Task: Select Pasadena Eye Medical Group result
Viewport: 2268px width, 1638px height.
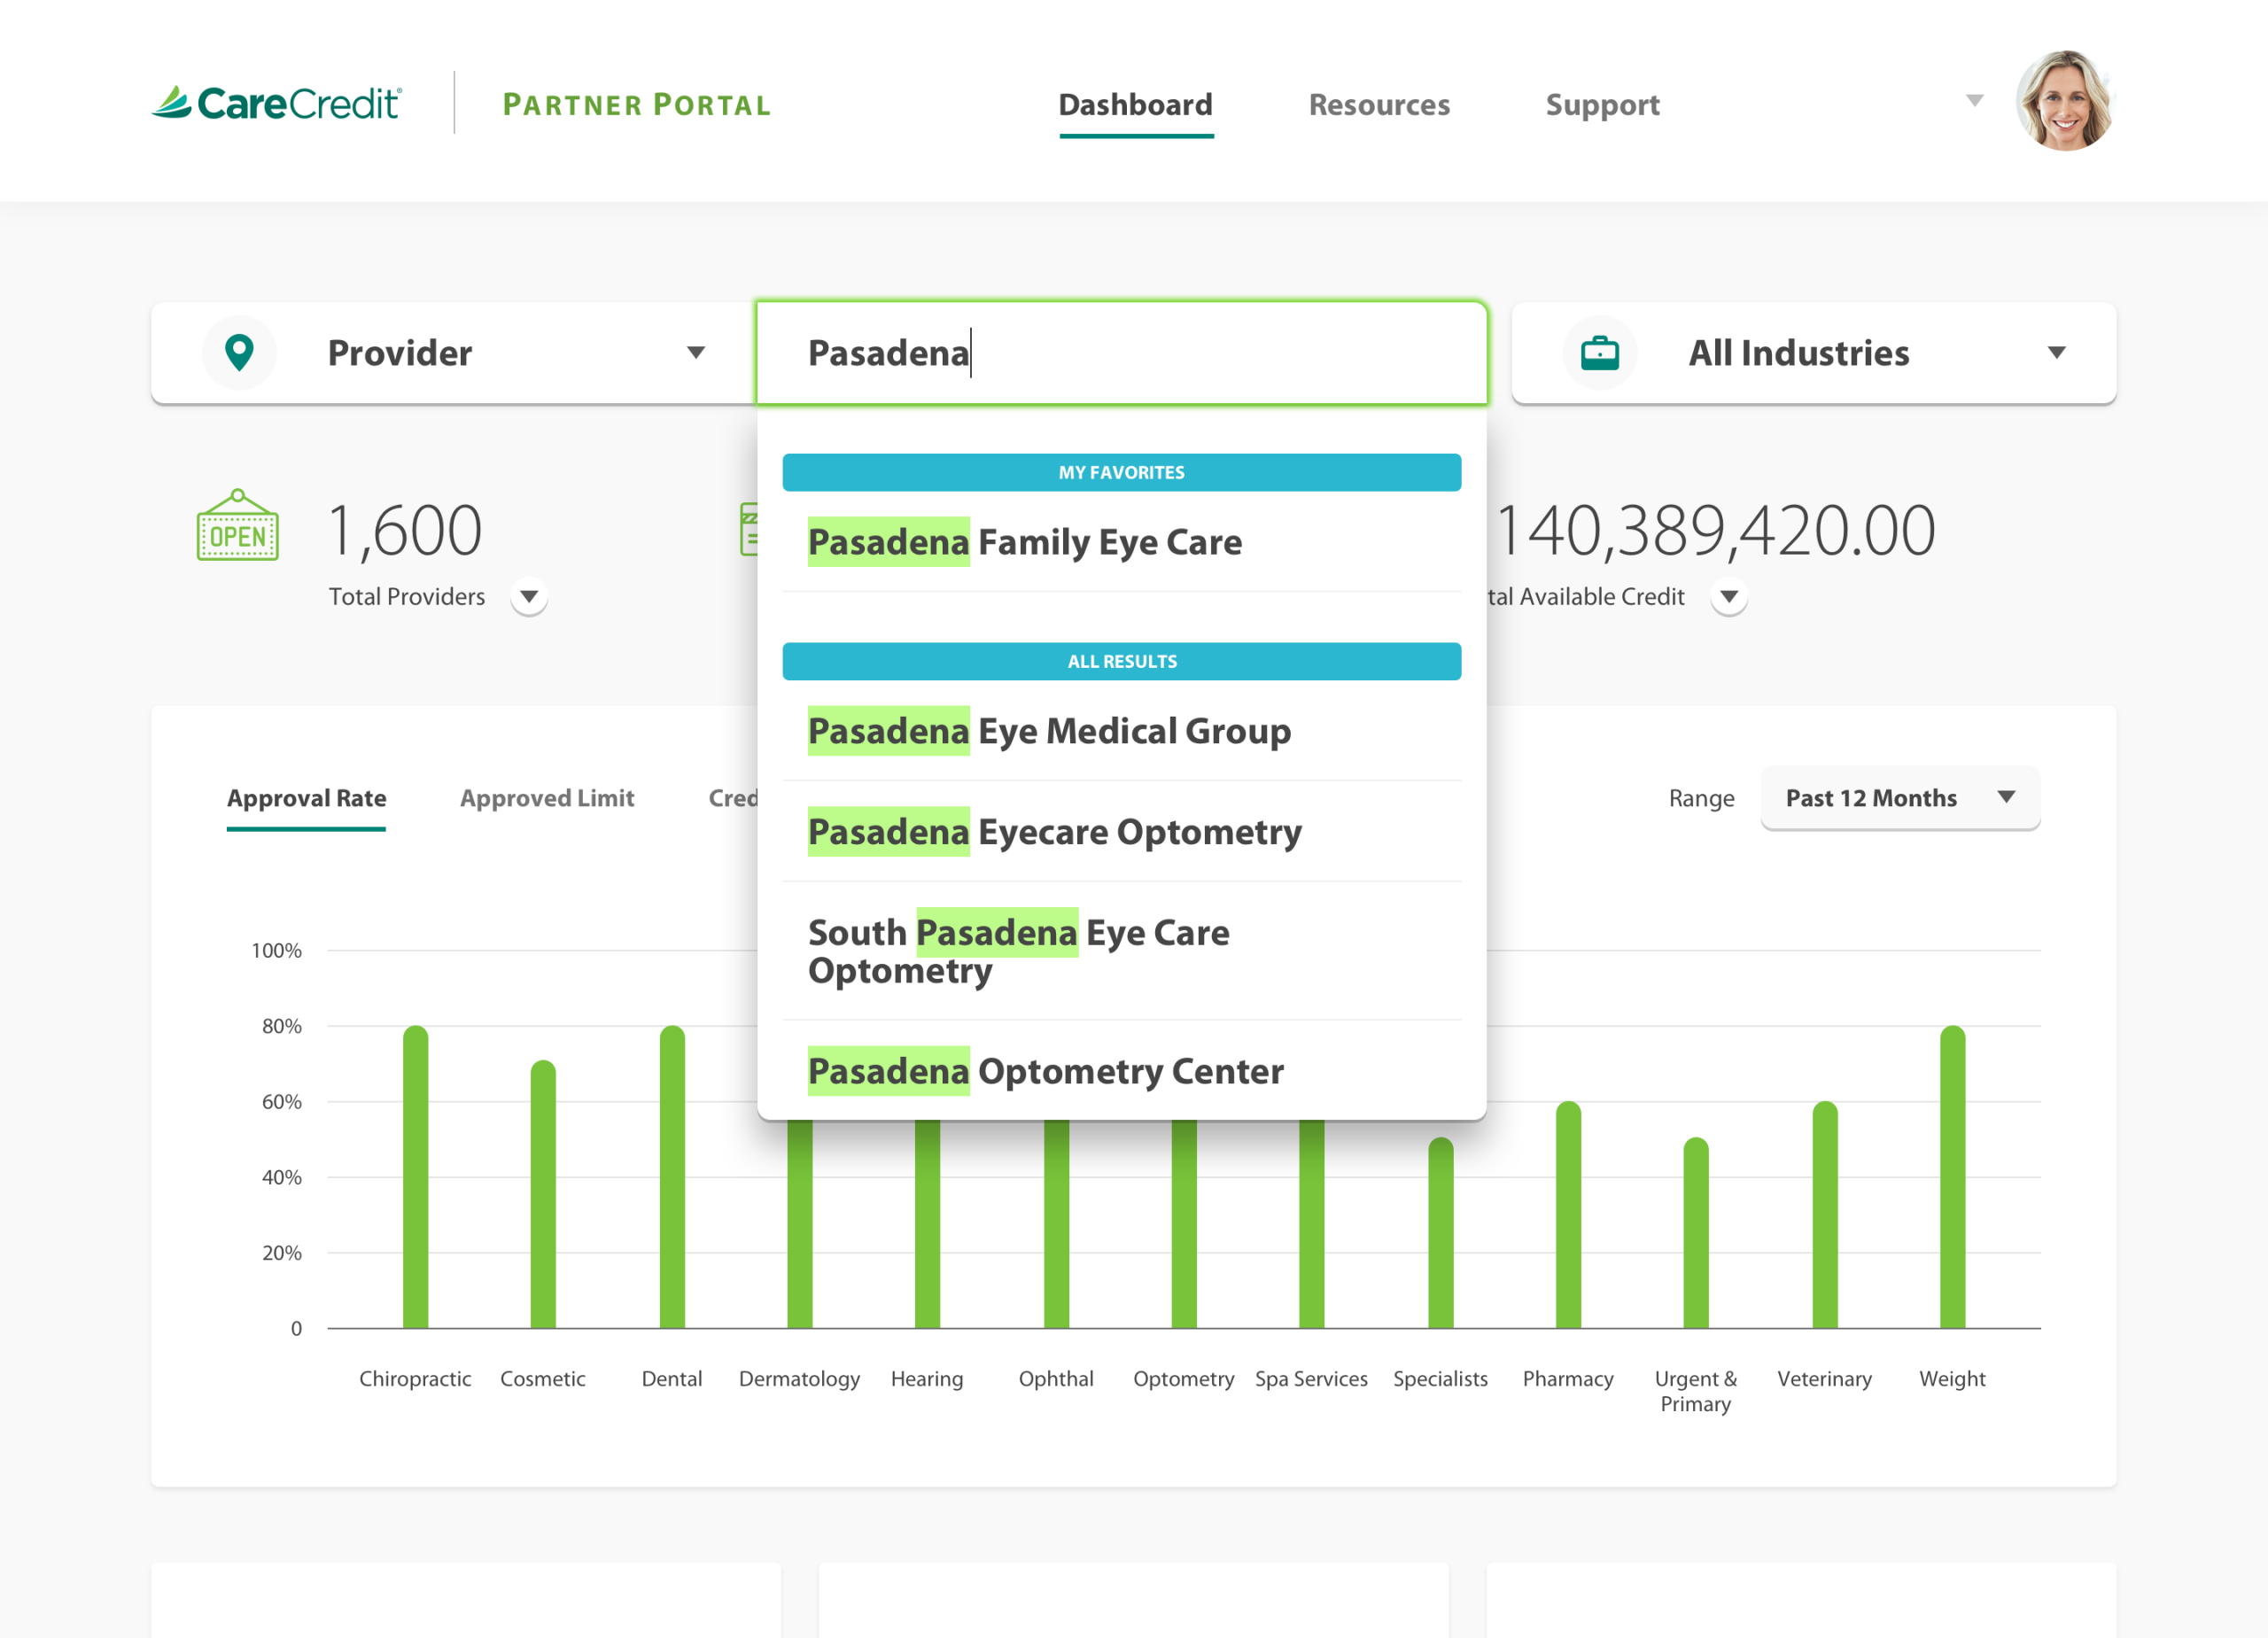Action: [1049, 731]
